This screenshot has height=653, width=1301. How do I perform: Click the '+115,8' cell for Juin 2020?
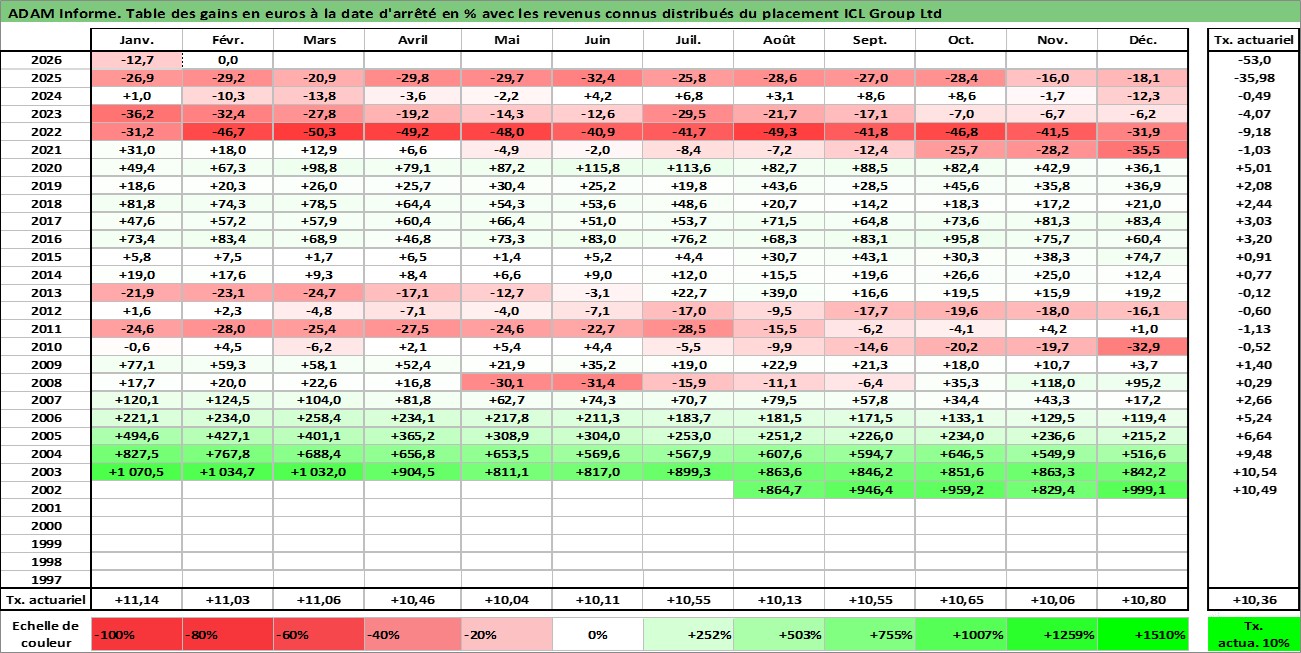pyautogui.click(x=598, y=168)
